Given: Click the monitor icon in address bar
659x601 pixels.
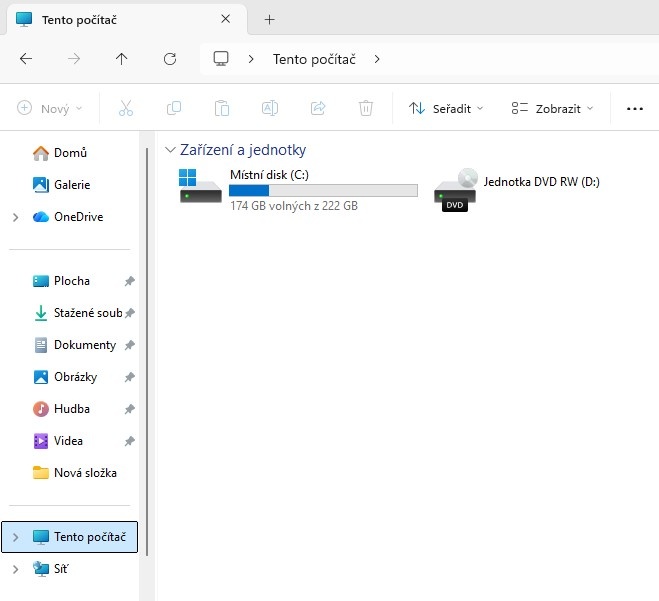Looking at the screenshot, I should click(x=221, y=59).
